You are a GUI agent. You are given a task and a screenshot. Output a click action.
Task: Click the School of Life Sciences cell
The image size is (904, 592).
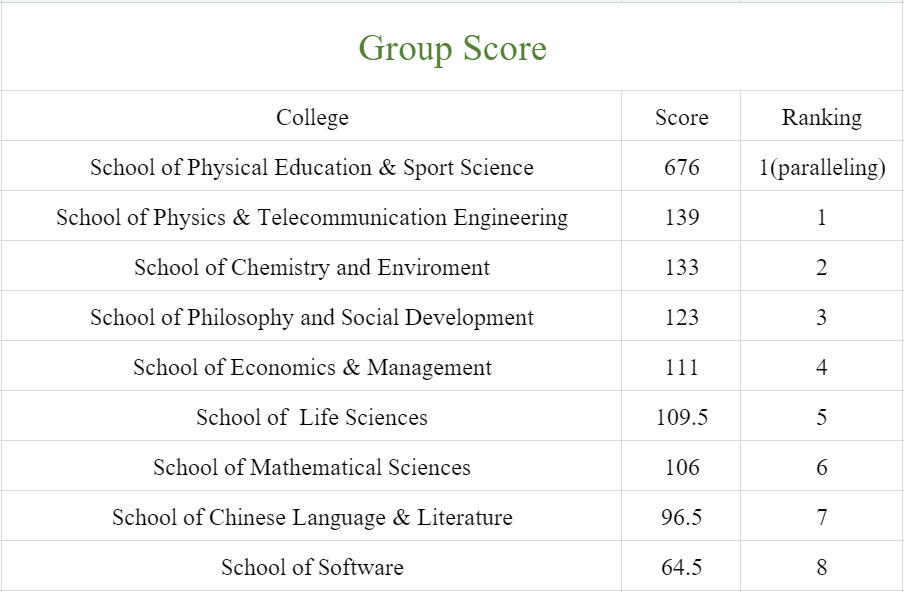point(312,417)
